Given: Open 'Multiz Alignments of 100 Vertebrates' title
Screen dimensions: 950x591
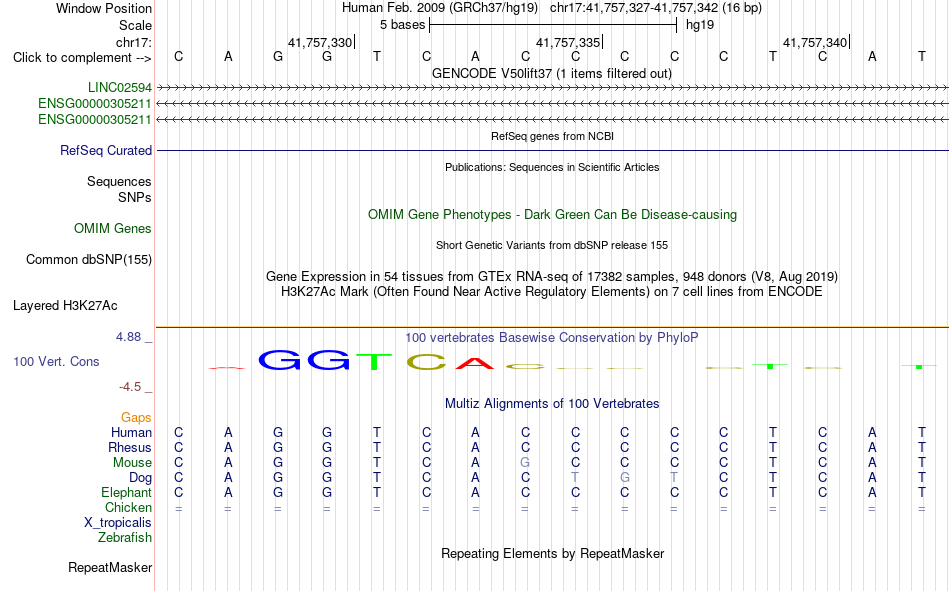Looking at the screenshot, I should 552,404.
